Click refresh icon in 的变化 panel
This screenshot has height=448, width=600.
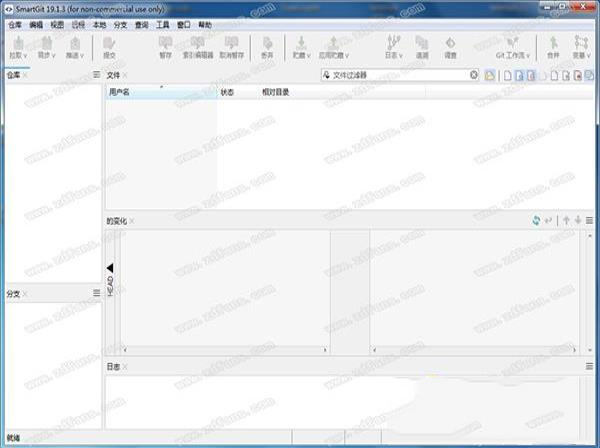point(536,220)
